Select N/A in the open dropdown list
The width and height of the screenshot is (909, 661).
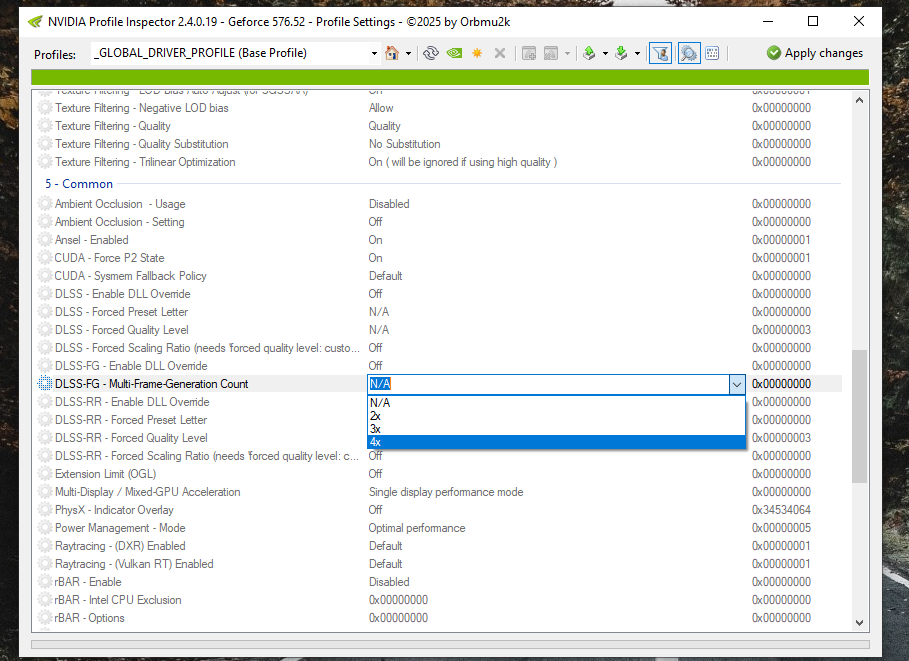pos(557,403)
